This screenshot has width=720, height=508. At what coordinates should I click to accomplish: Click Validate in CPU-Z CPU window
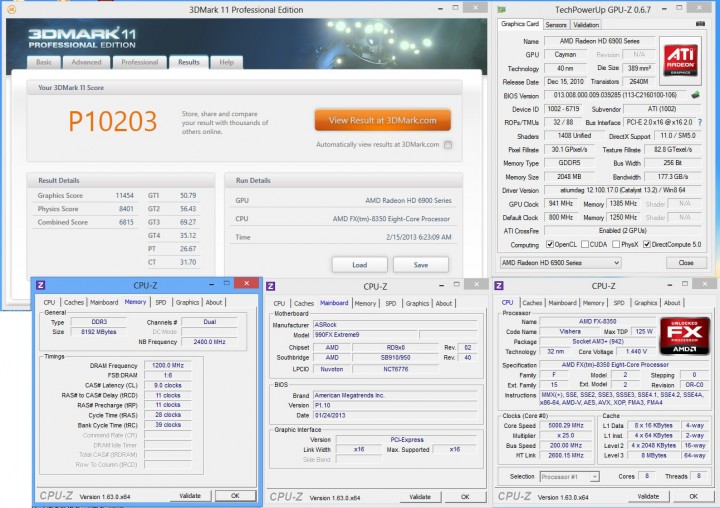coord(648,496)
